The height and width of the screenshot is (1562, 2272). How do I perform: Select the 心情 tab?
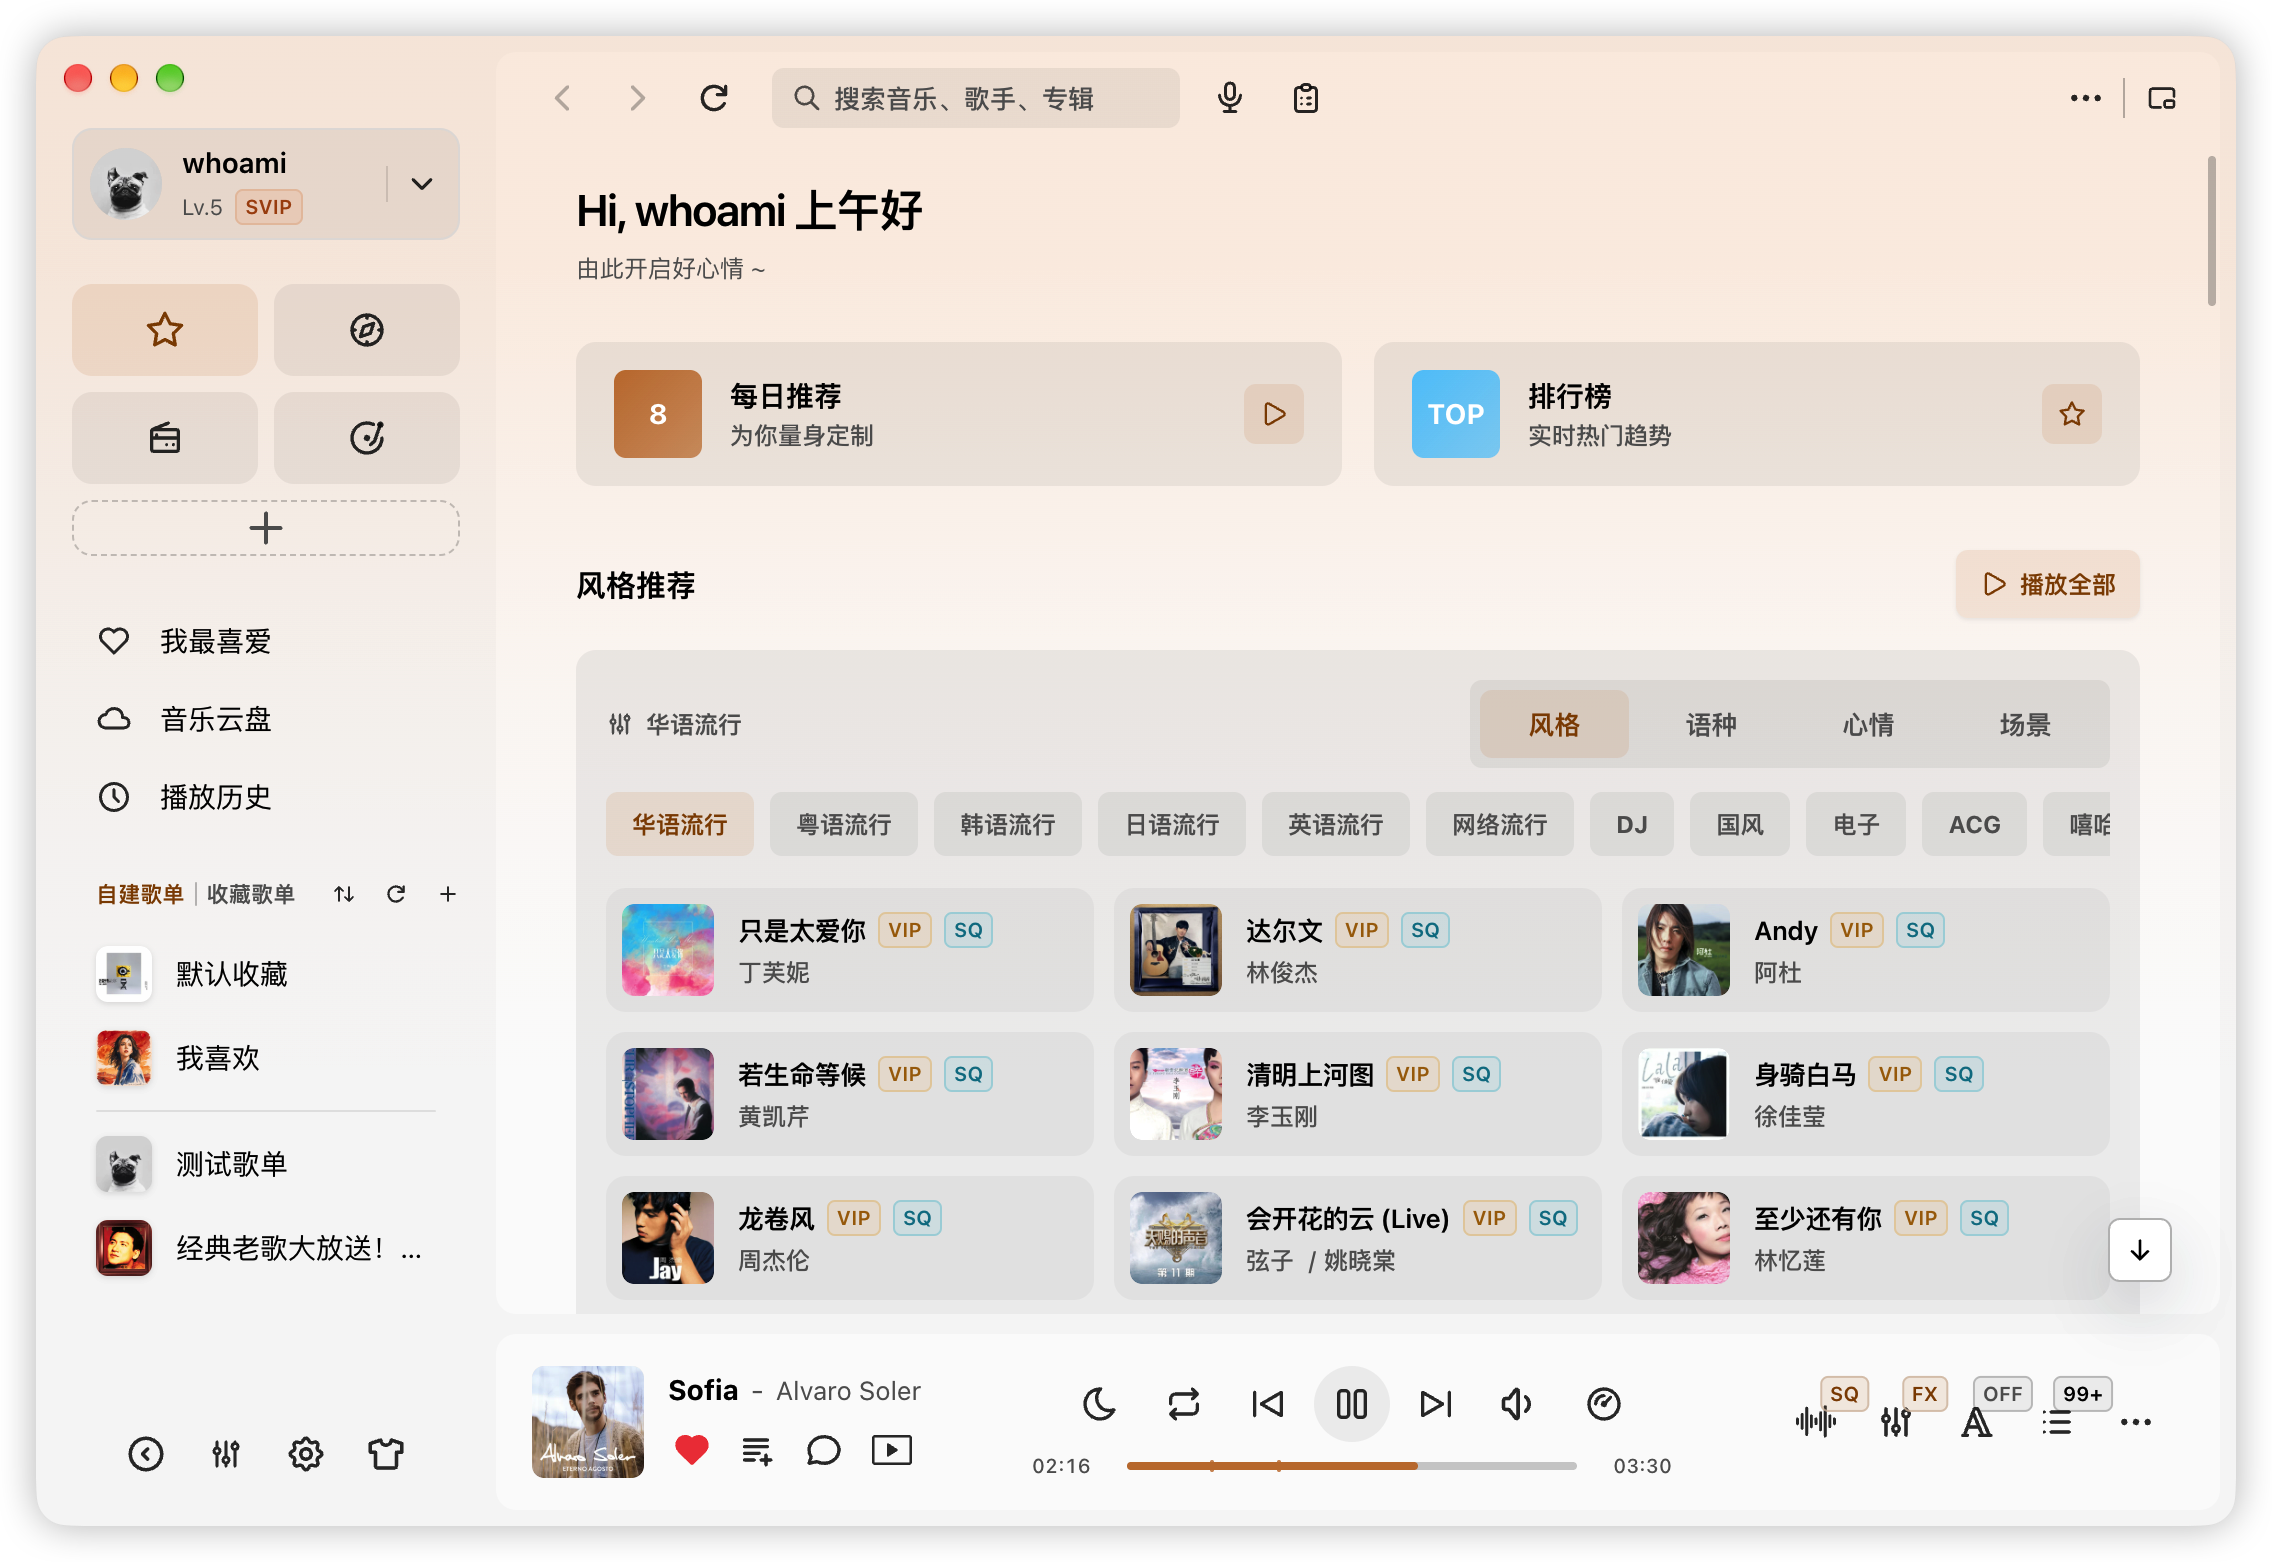(1868, 724)
